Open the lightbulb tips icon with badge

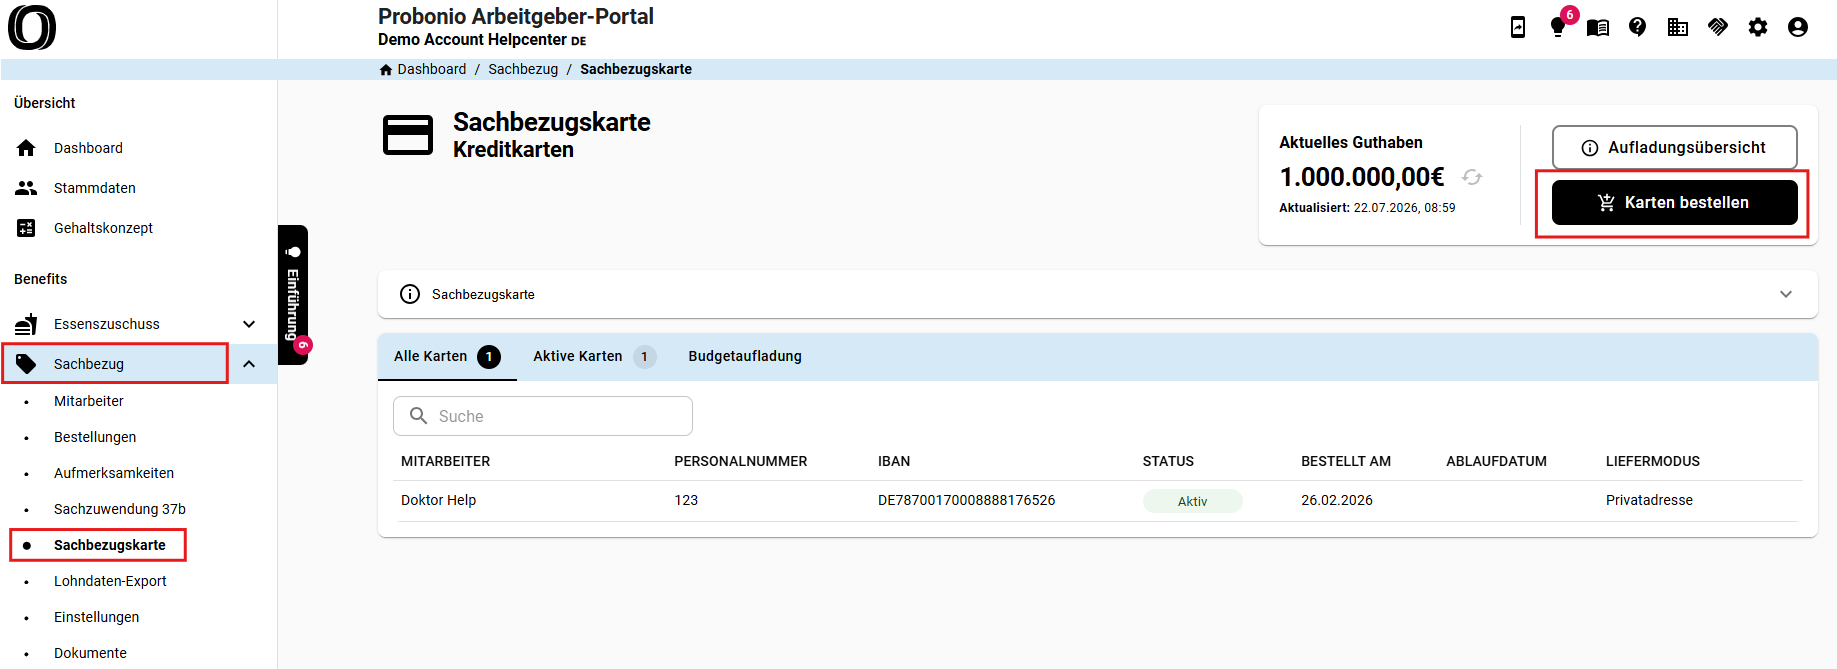(1558, 28)
